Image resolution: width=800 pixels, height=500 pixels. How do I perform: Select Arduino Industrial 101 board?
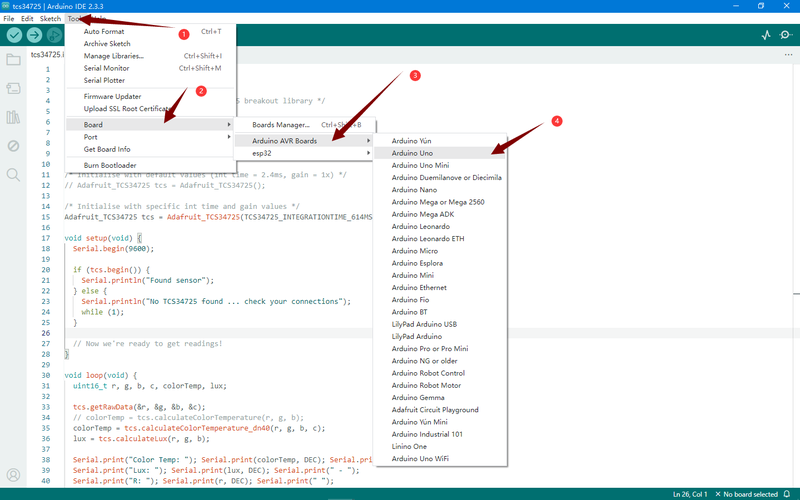[x=440, y=435]
